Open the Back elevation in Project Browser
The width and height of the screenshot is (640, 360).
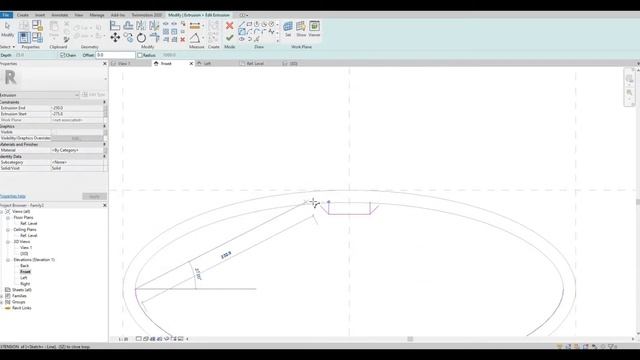coord(24,266)
